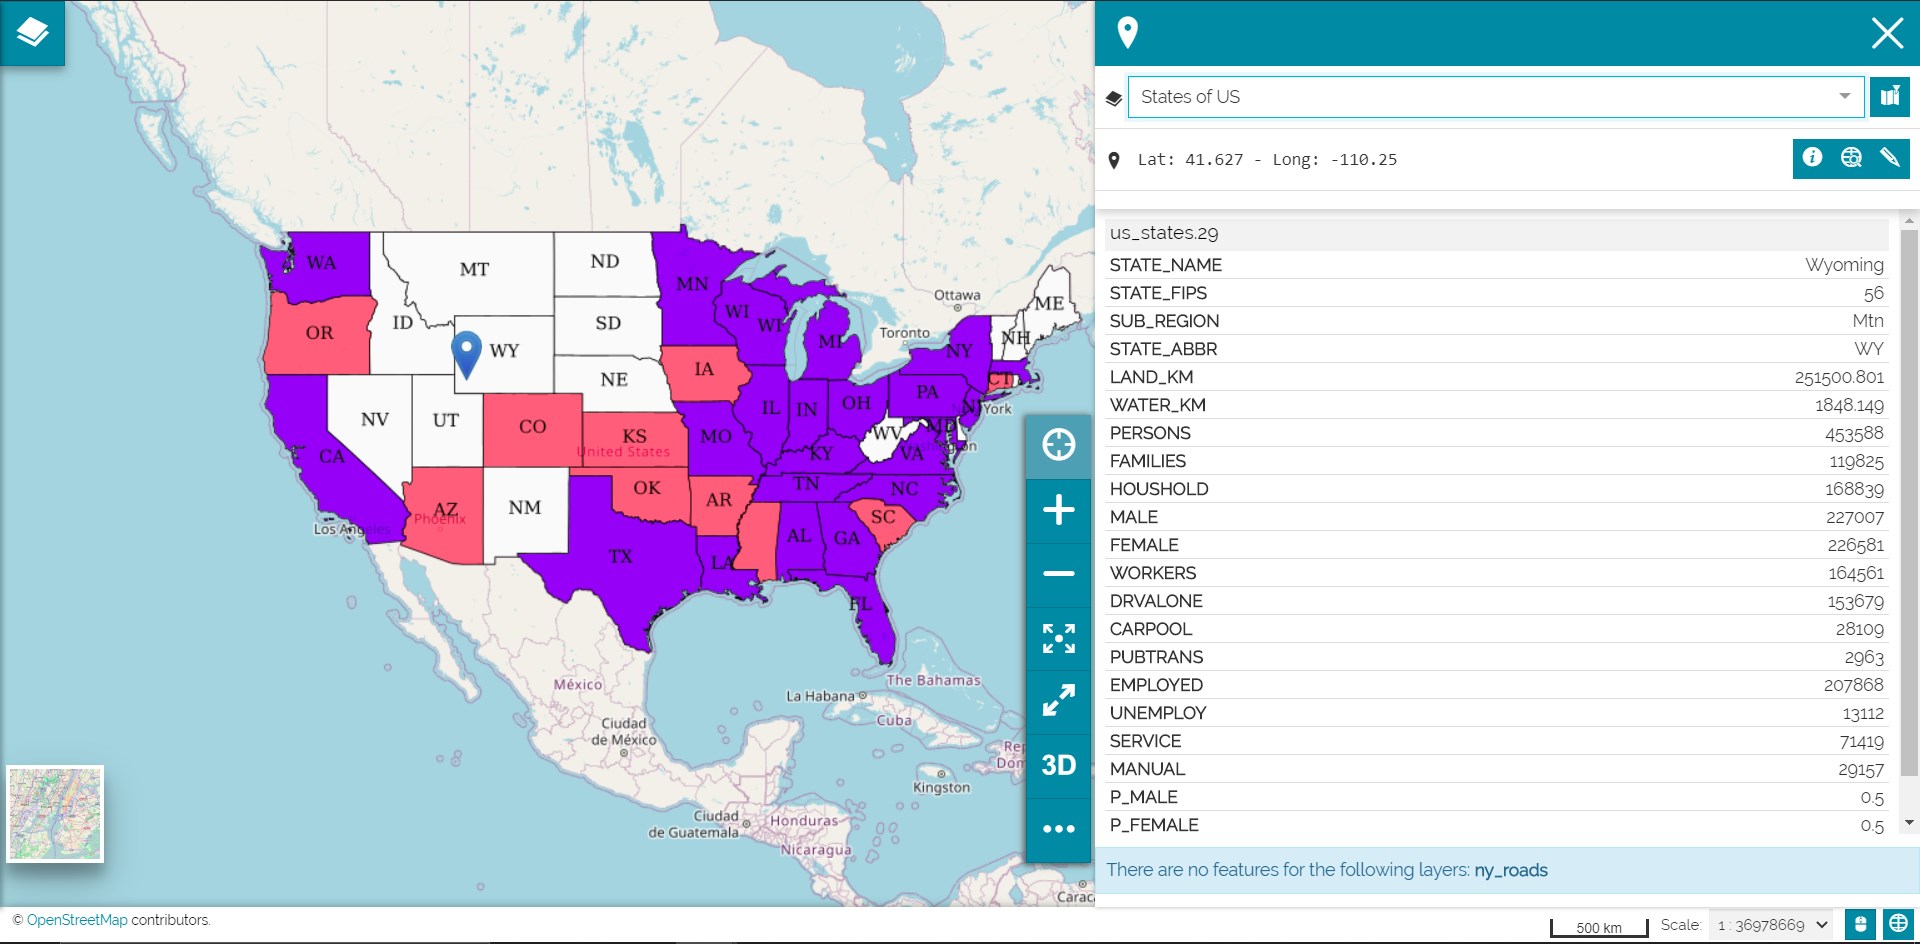Open the layers panel

32,32
